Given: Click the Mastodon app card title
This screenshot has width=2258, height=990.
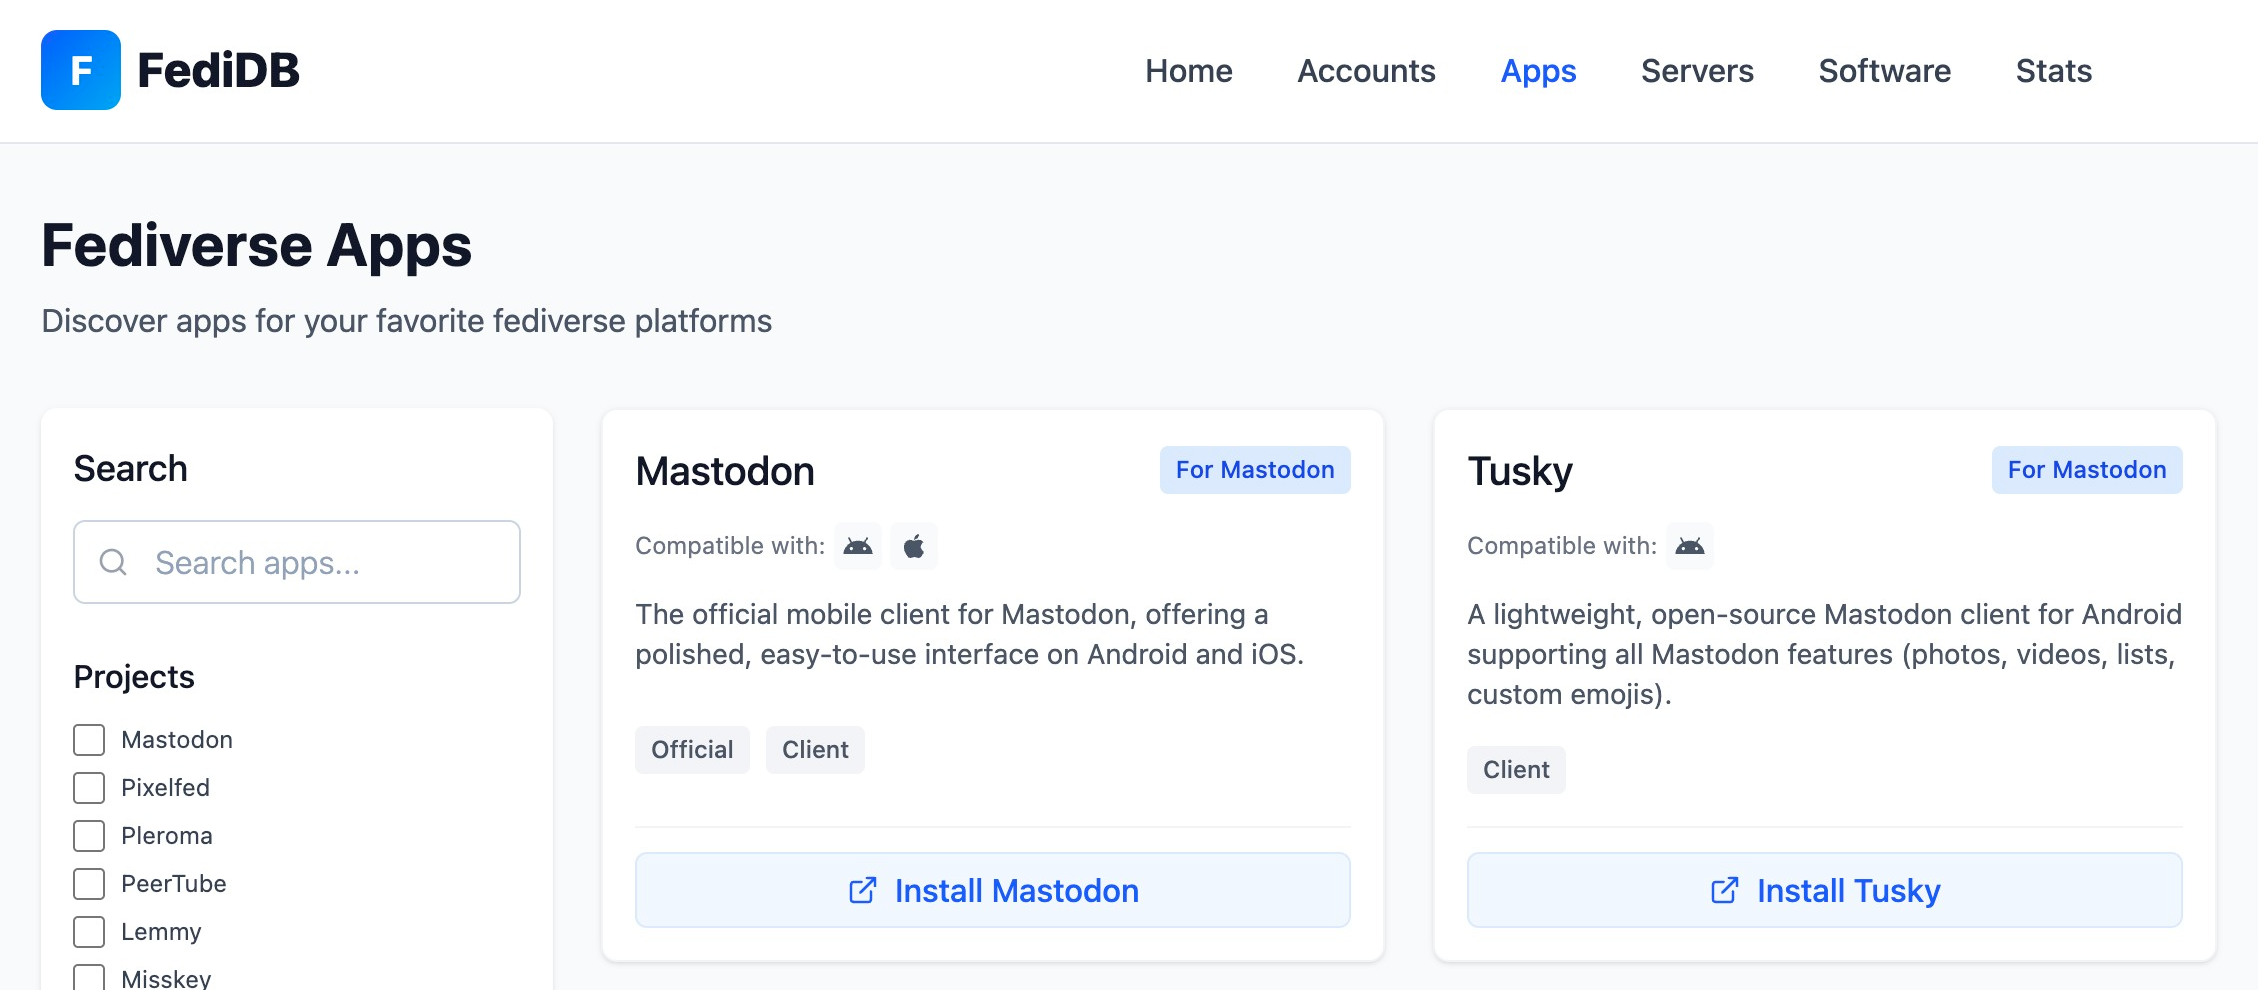Looking at the screenshot, I should (x=725, y=471).
